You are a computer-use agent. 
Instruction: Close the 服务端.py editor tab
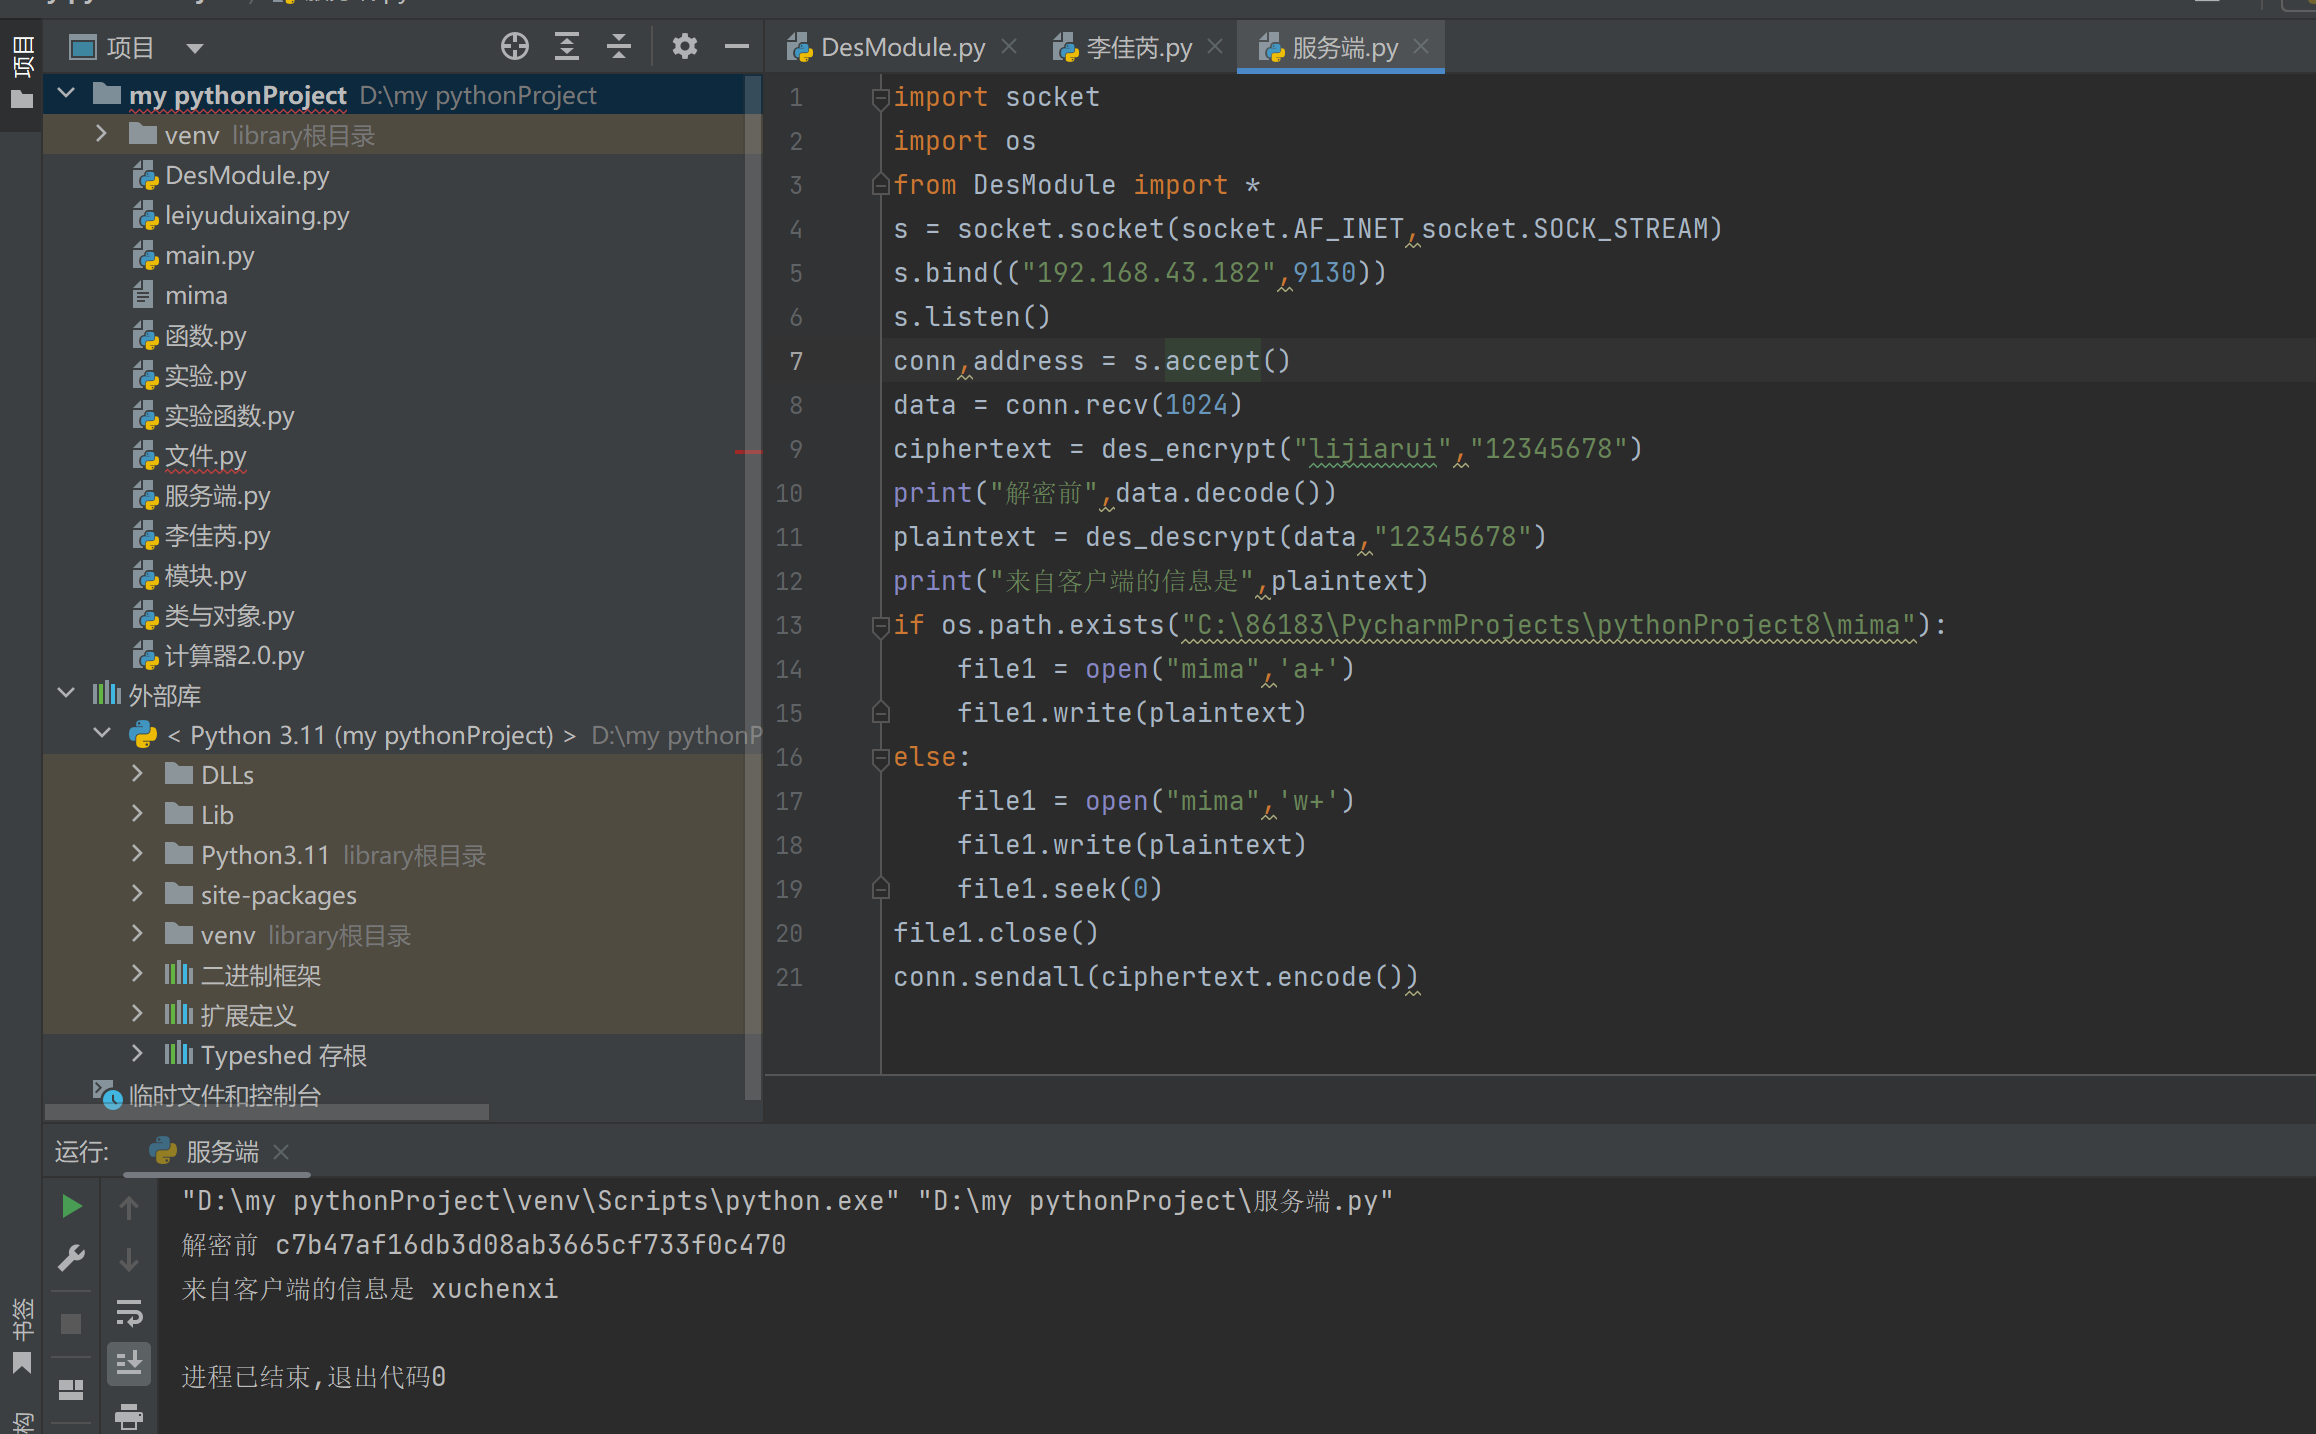(1421, 46)
